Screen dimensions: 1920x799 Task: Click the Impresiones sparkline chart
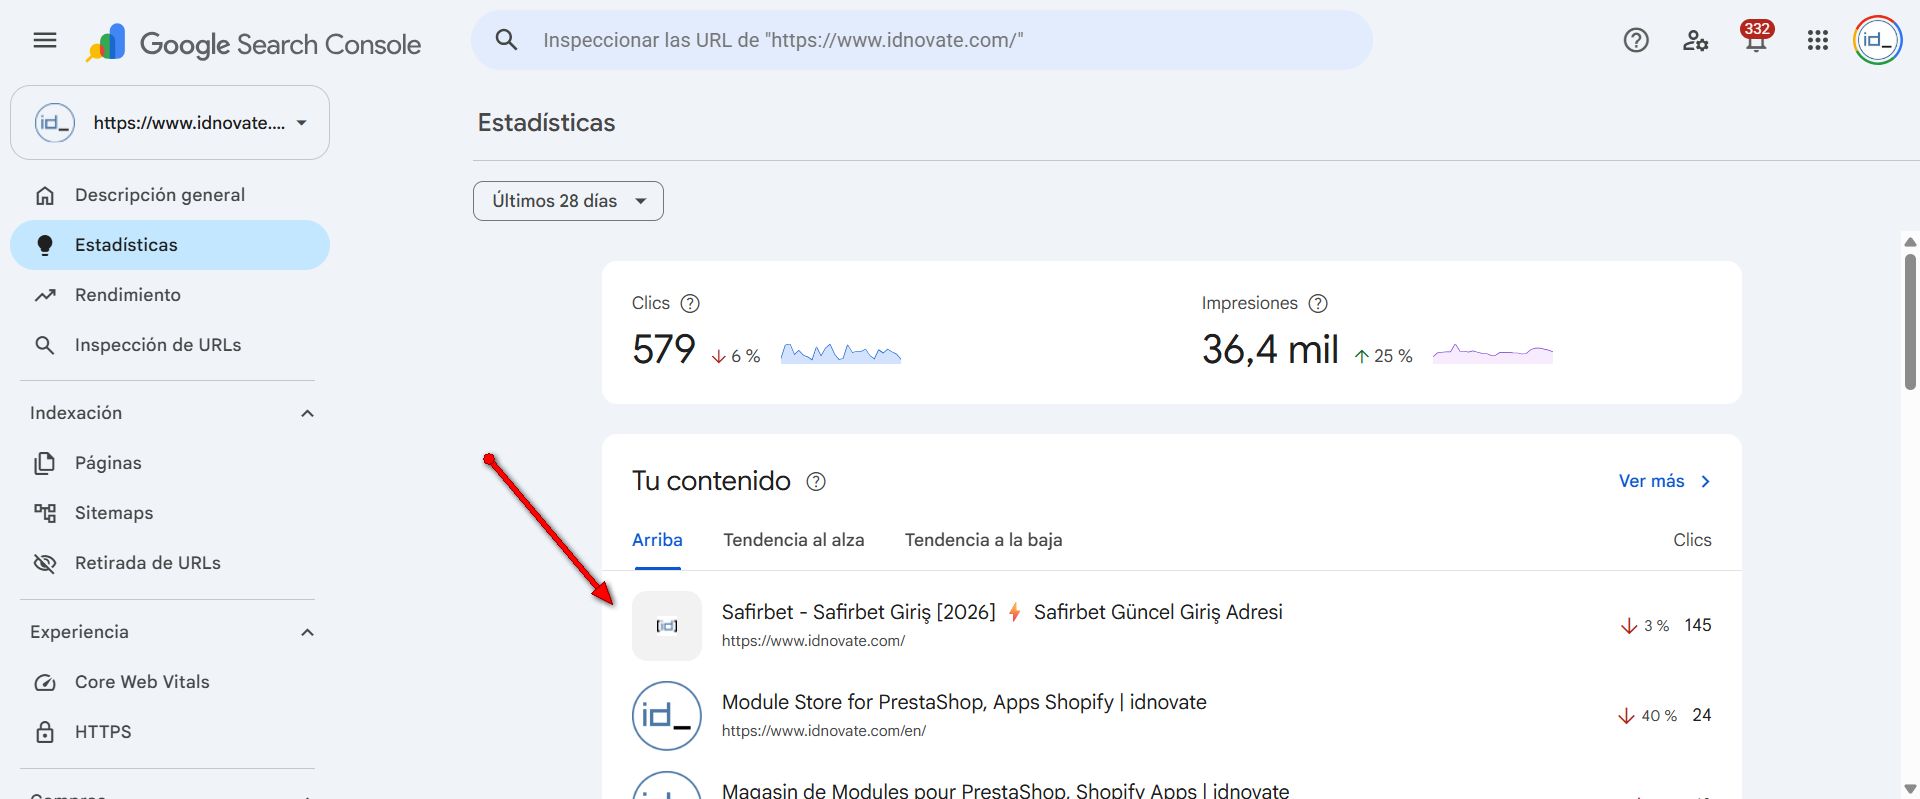pos(1493,354)
